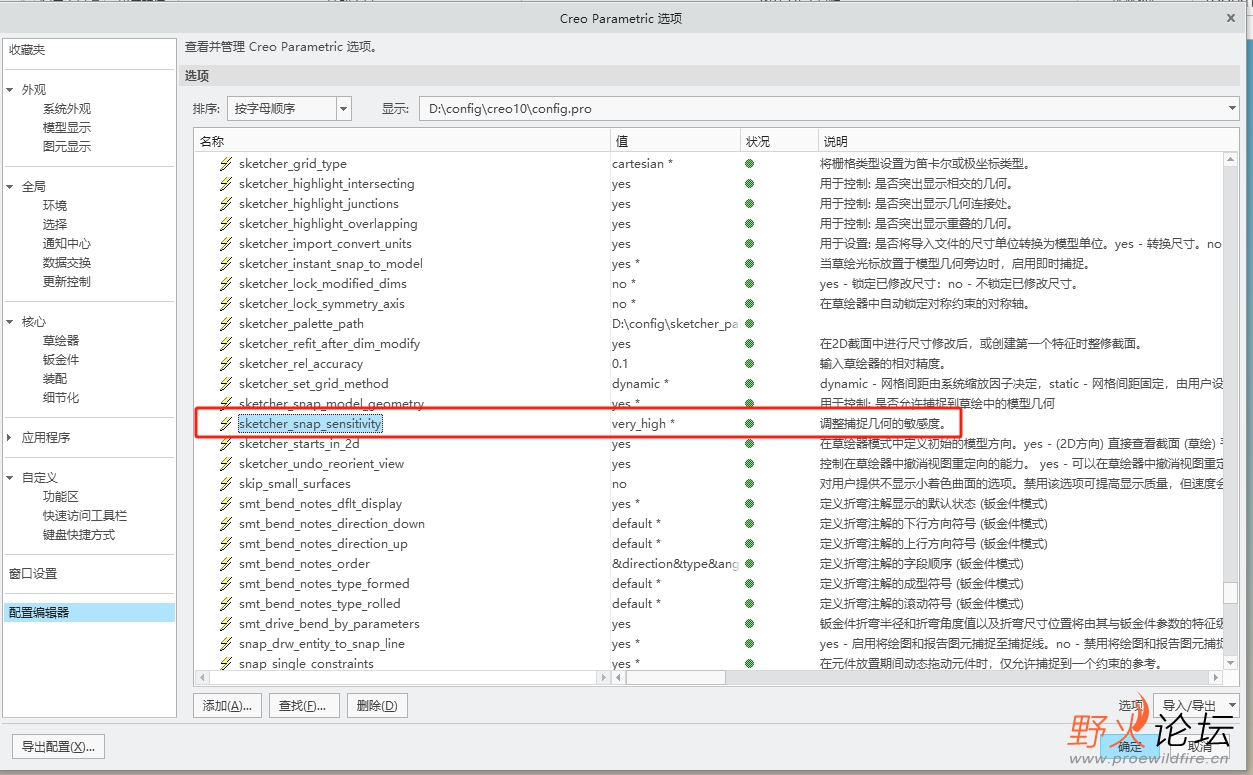Click lightning icon beside sketcher_instant_snap_to_model
The height and width of the screenshot is (775, 1253).
226,264
